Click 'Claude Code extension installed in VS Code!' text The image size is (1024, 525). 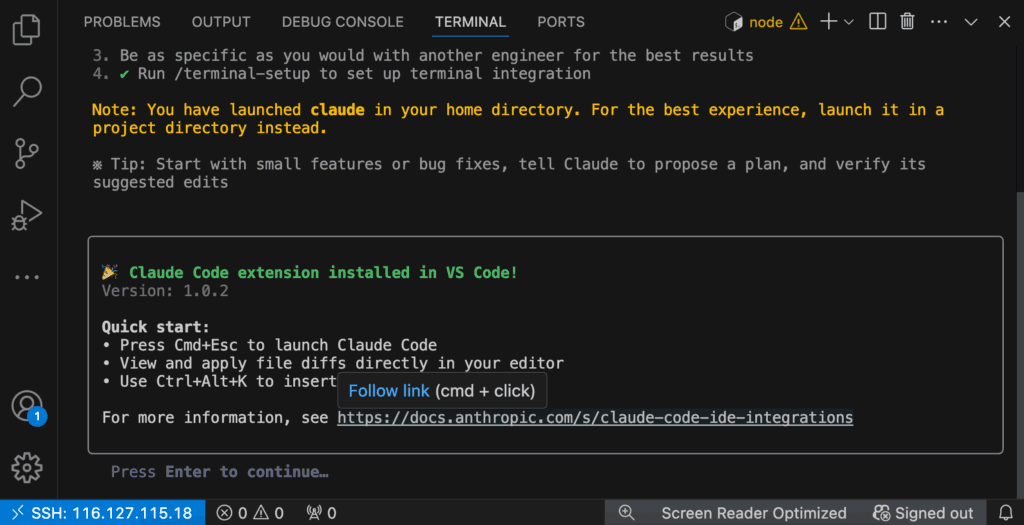click(x=323, y=272)
